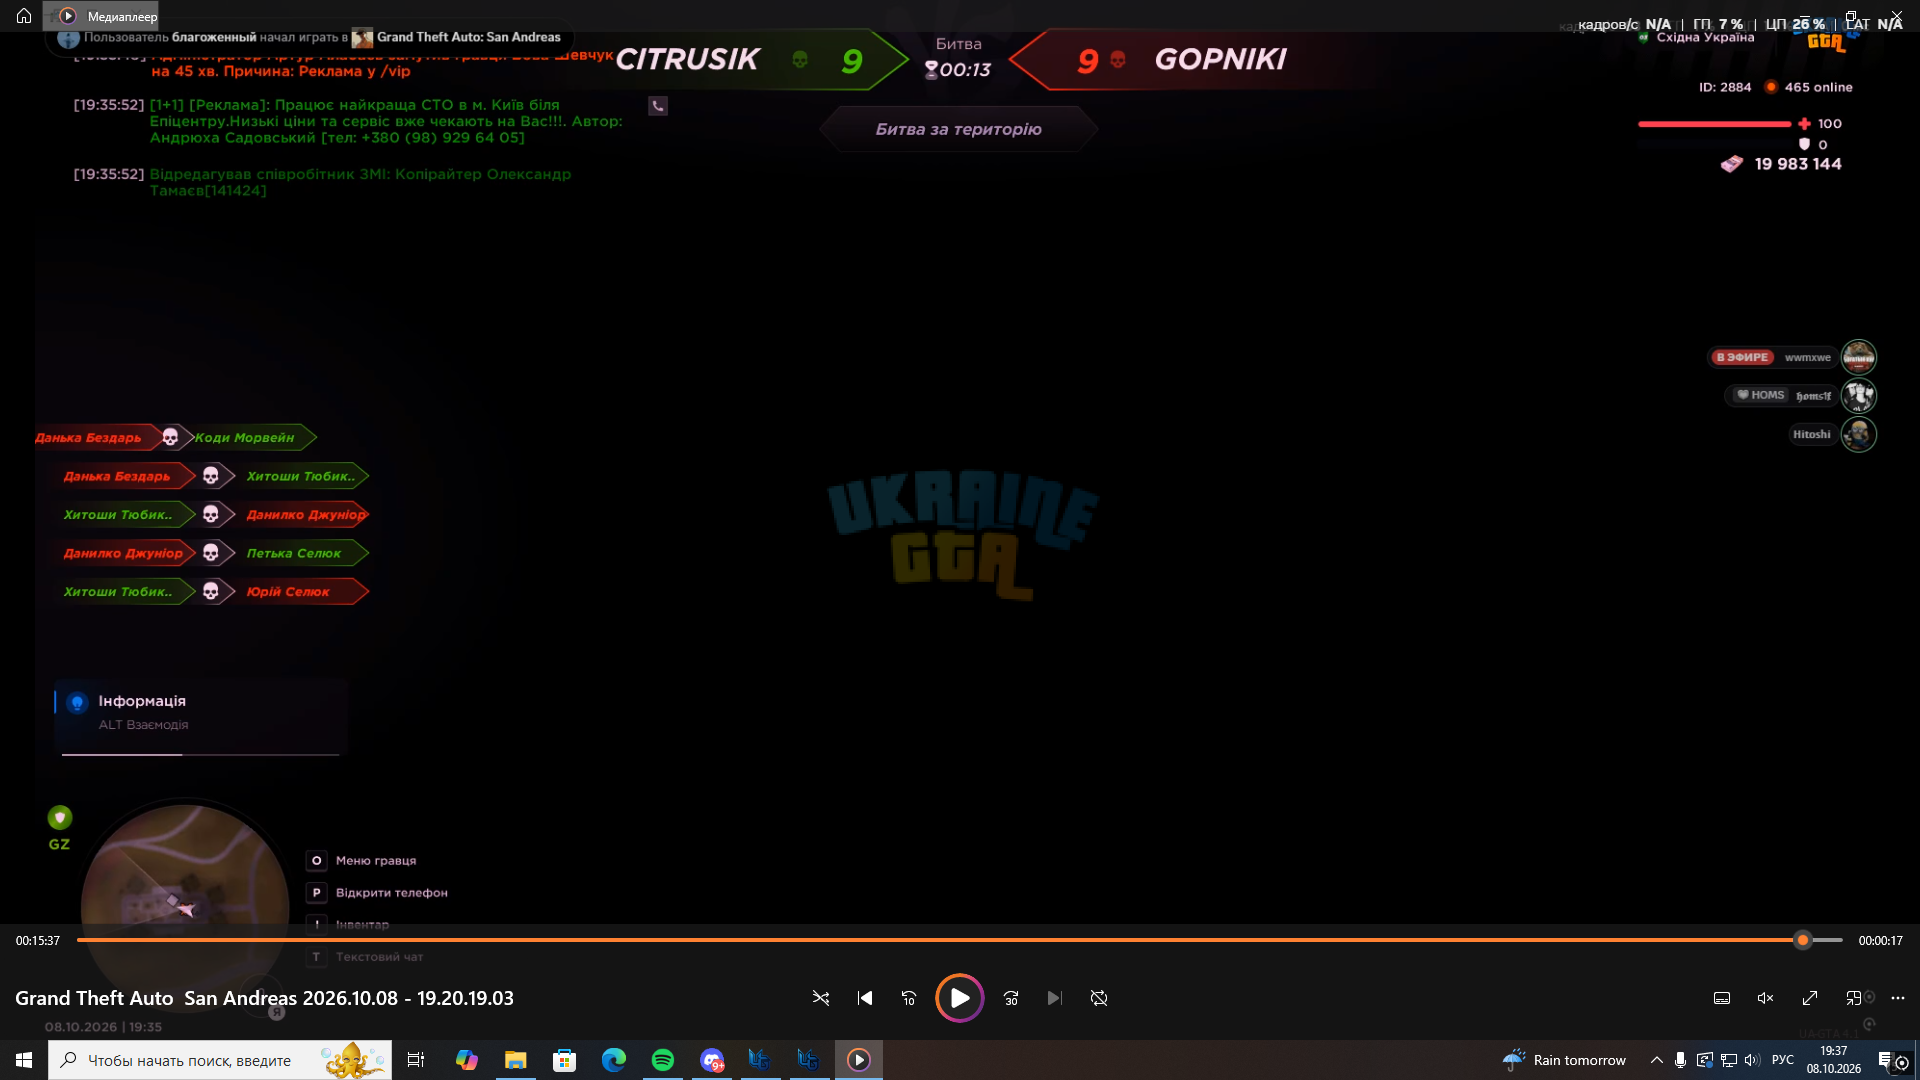Switch the player to full screen
The width and height of the screenshot is (1920, 1080).
coord(1810,998)
